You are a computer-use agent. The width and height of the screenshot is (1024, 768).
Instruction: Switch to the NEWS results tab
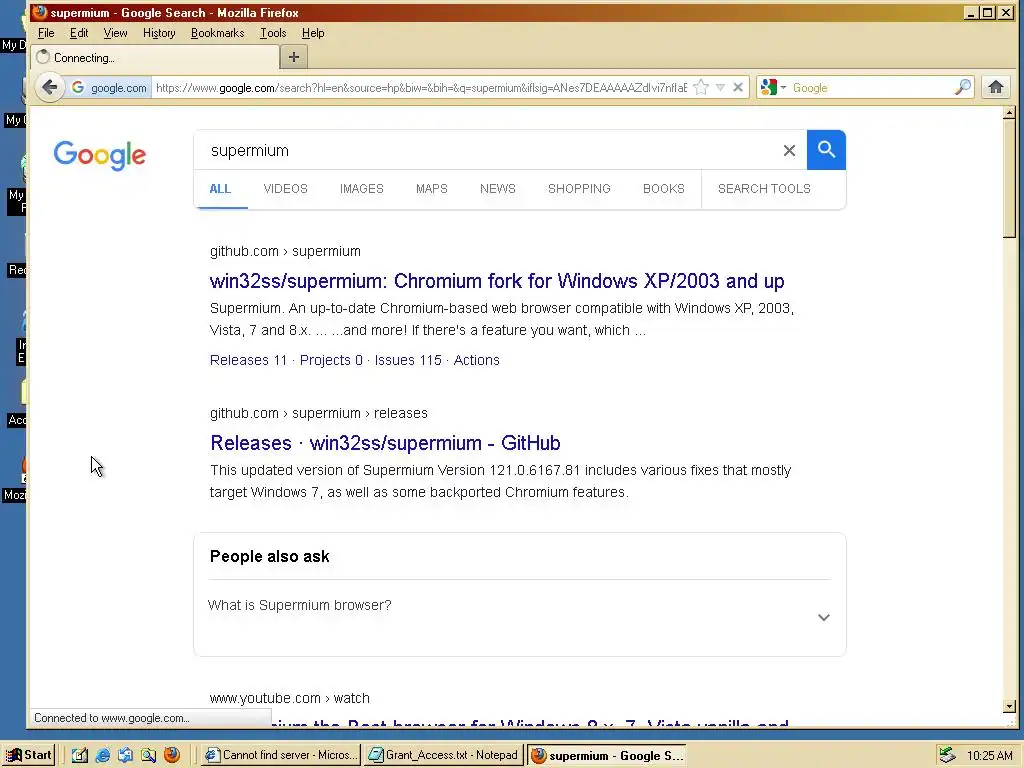point(498,189)
